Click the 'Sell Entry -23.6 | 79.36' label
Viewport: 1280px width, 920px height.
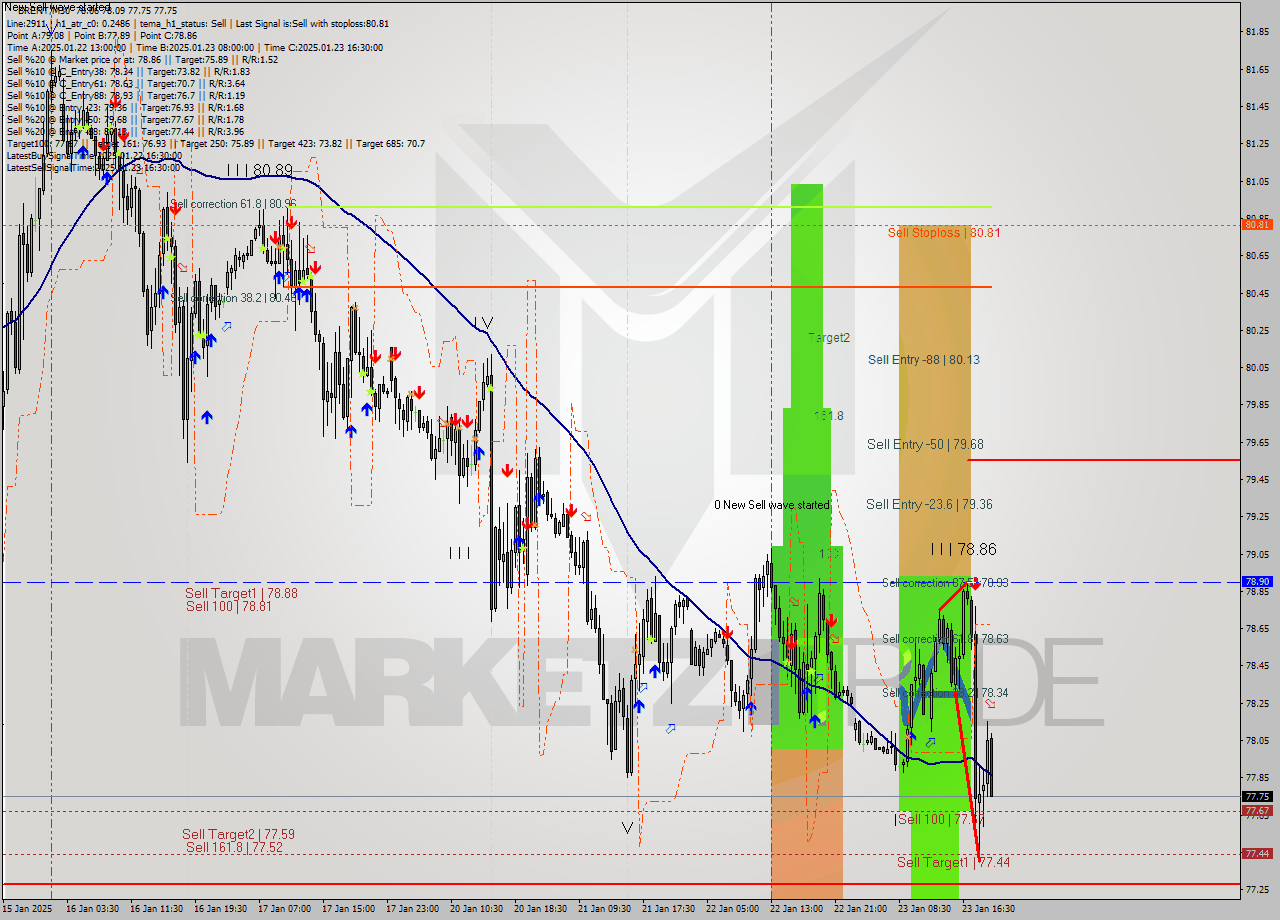(929, 505)
